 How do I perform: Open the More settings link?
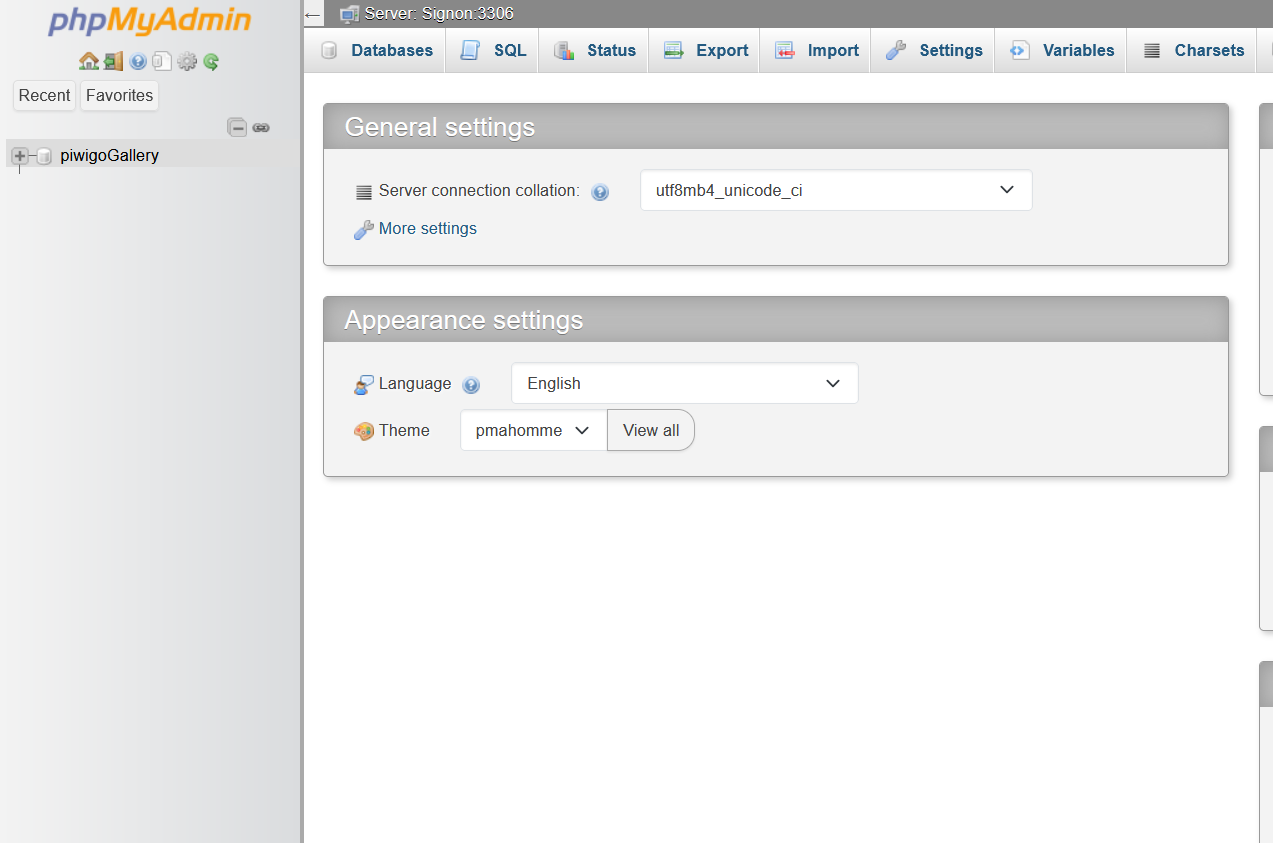click(x=428, y=229)
